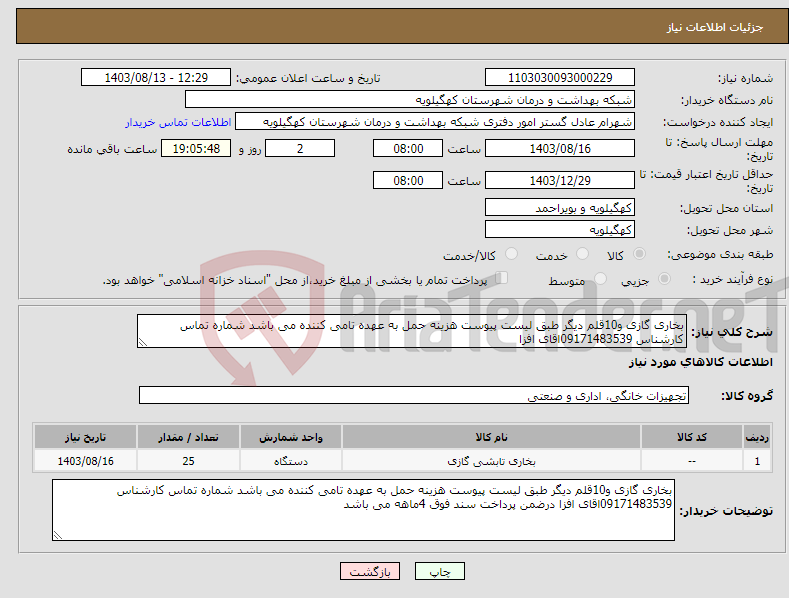Viewport: 789px width, 598px height.
Task: Click the need number field 1103030093000229
Action: (560, 78)
